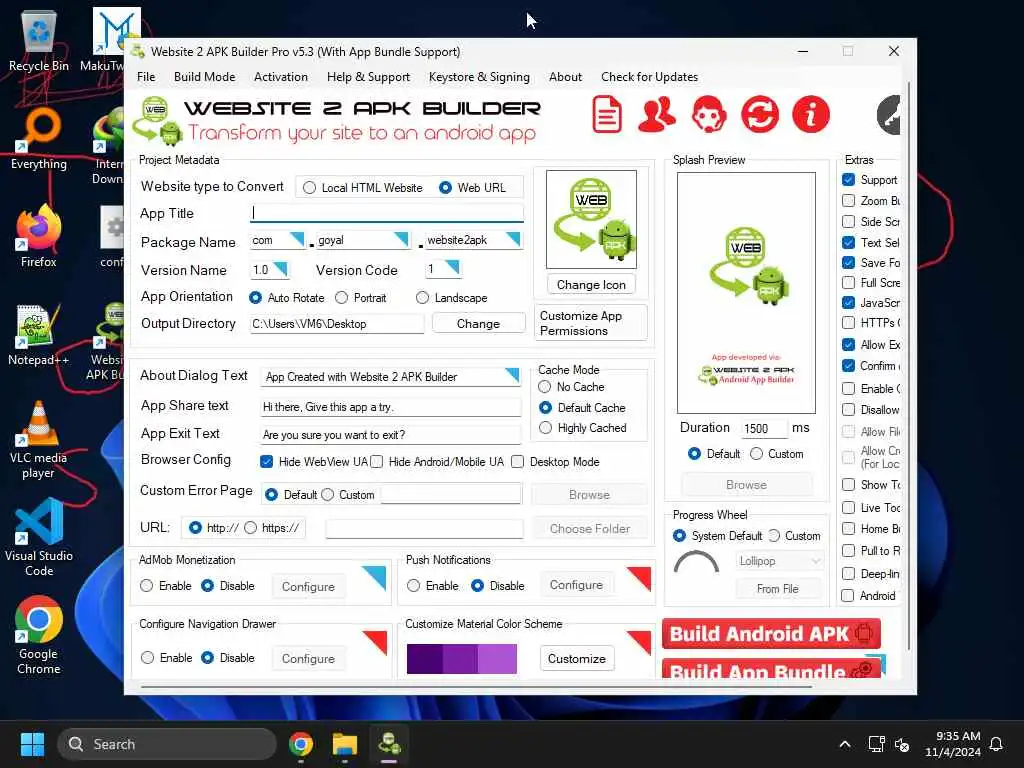Click the gray key icon at header edge
Viewport: 1024px width, 768px height.
tap(888, 115)
